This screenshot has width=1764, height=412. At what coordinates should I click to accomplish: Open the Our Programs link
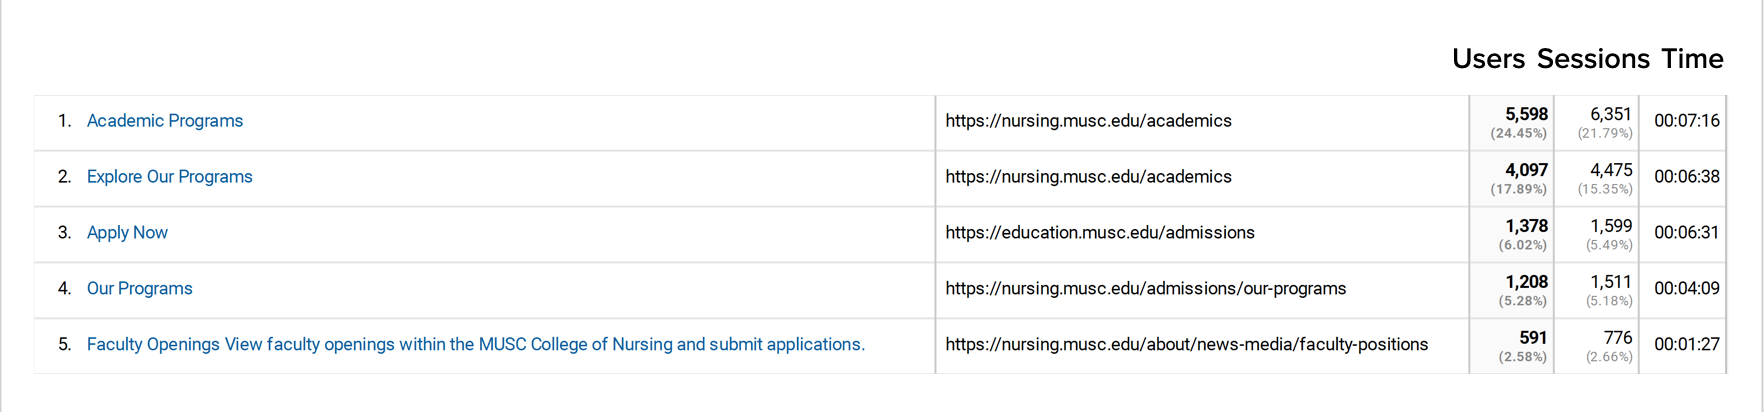click(140, 289)
